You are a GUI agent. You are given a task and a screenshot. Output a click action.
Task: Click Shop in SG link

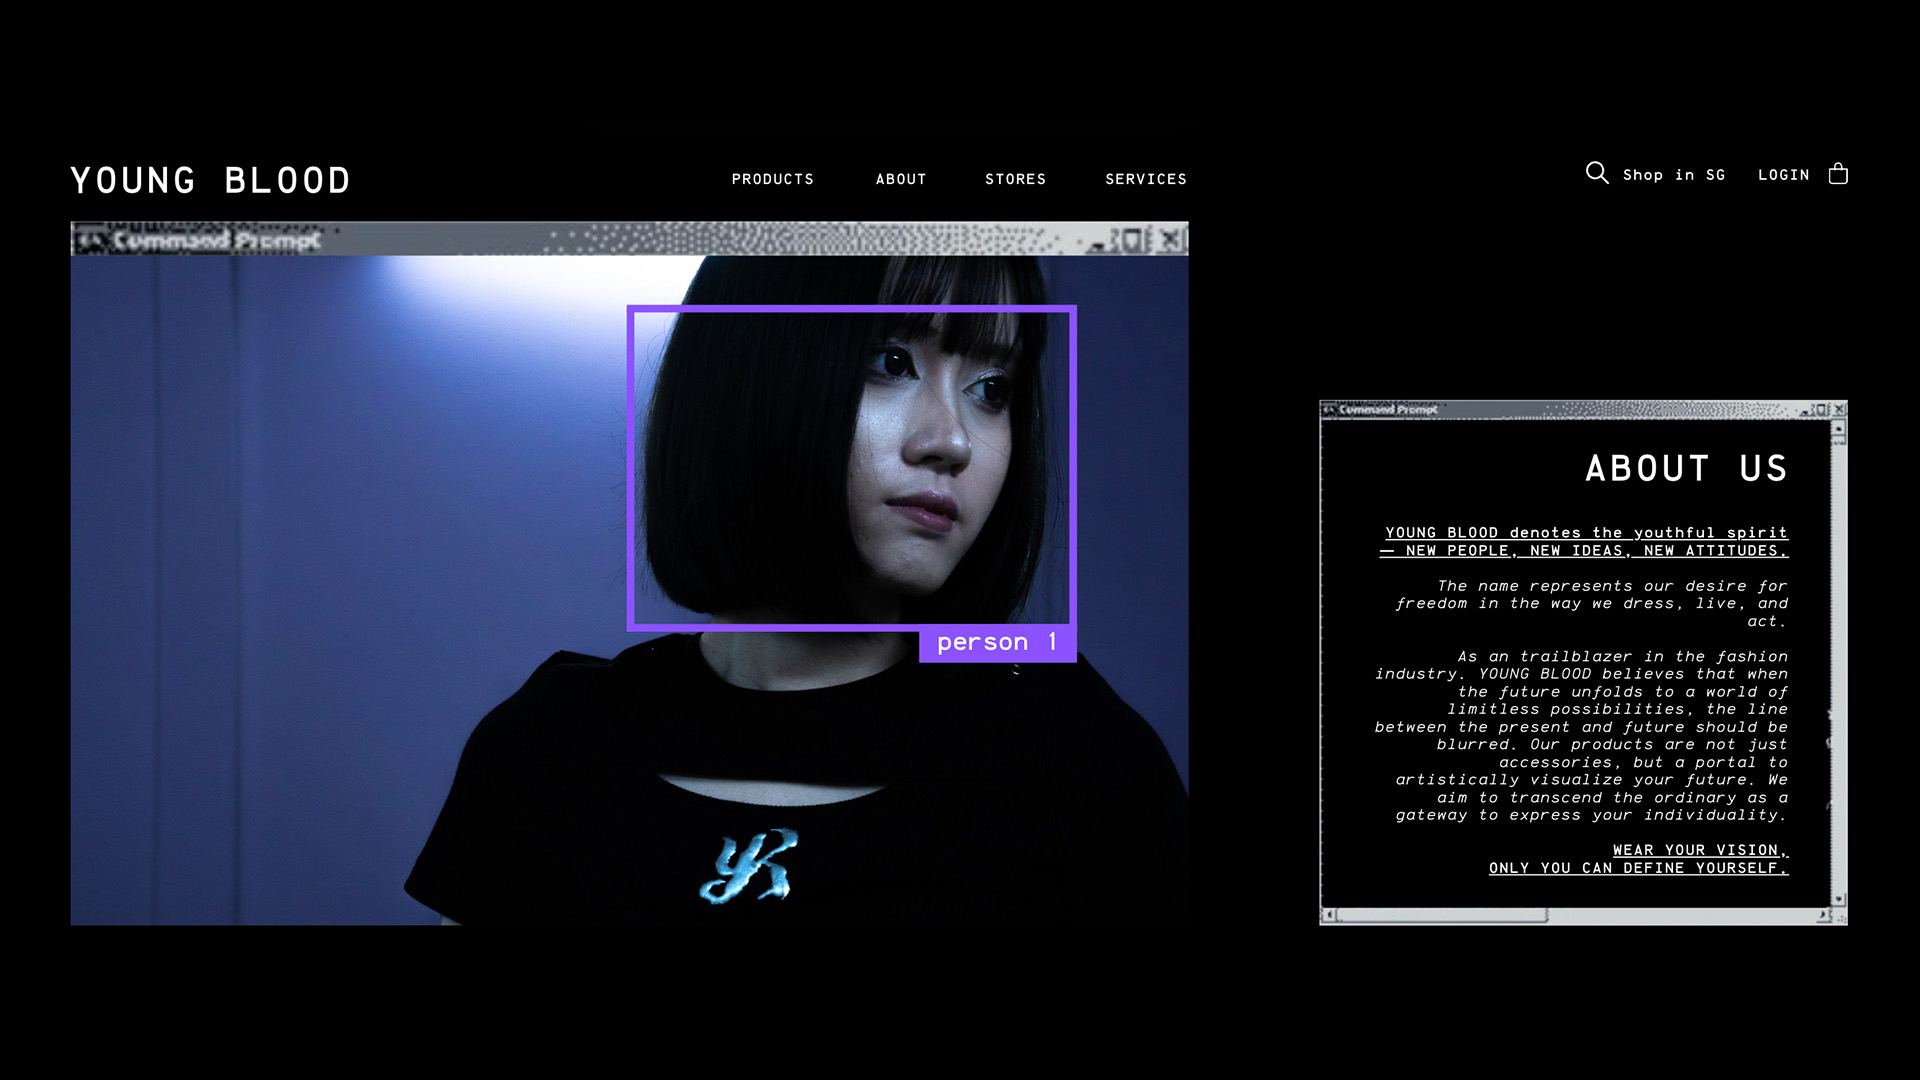click(1674, 175)
